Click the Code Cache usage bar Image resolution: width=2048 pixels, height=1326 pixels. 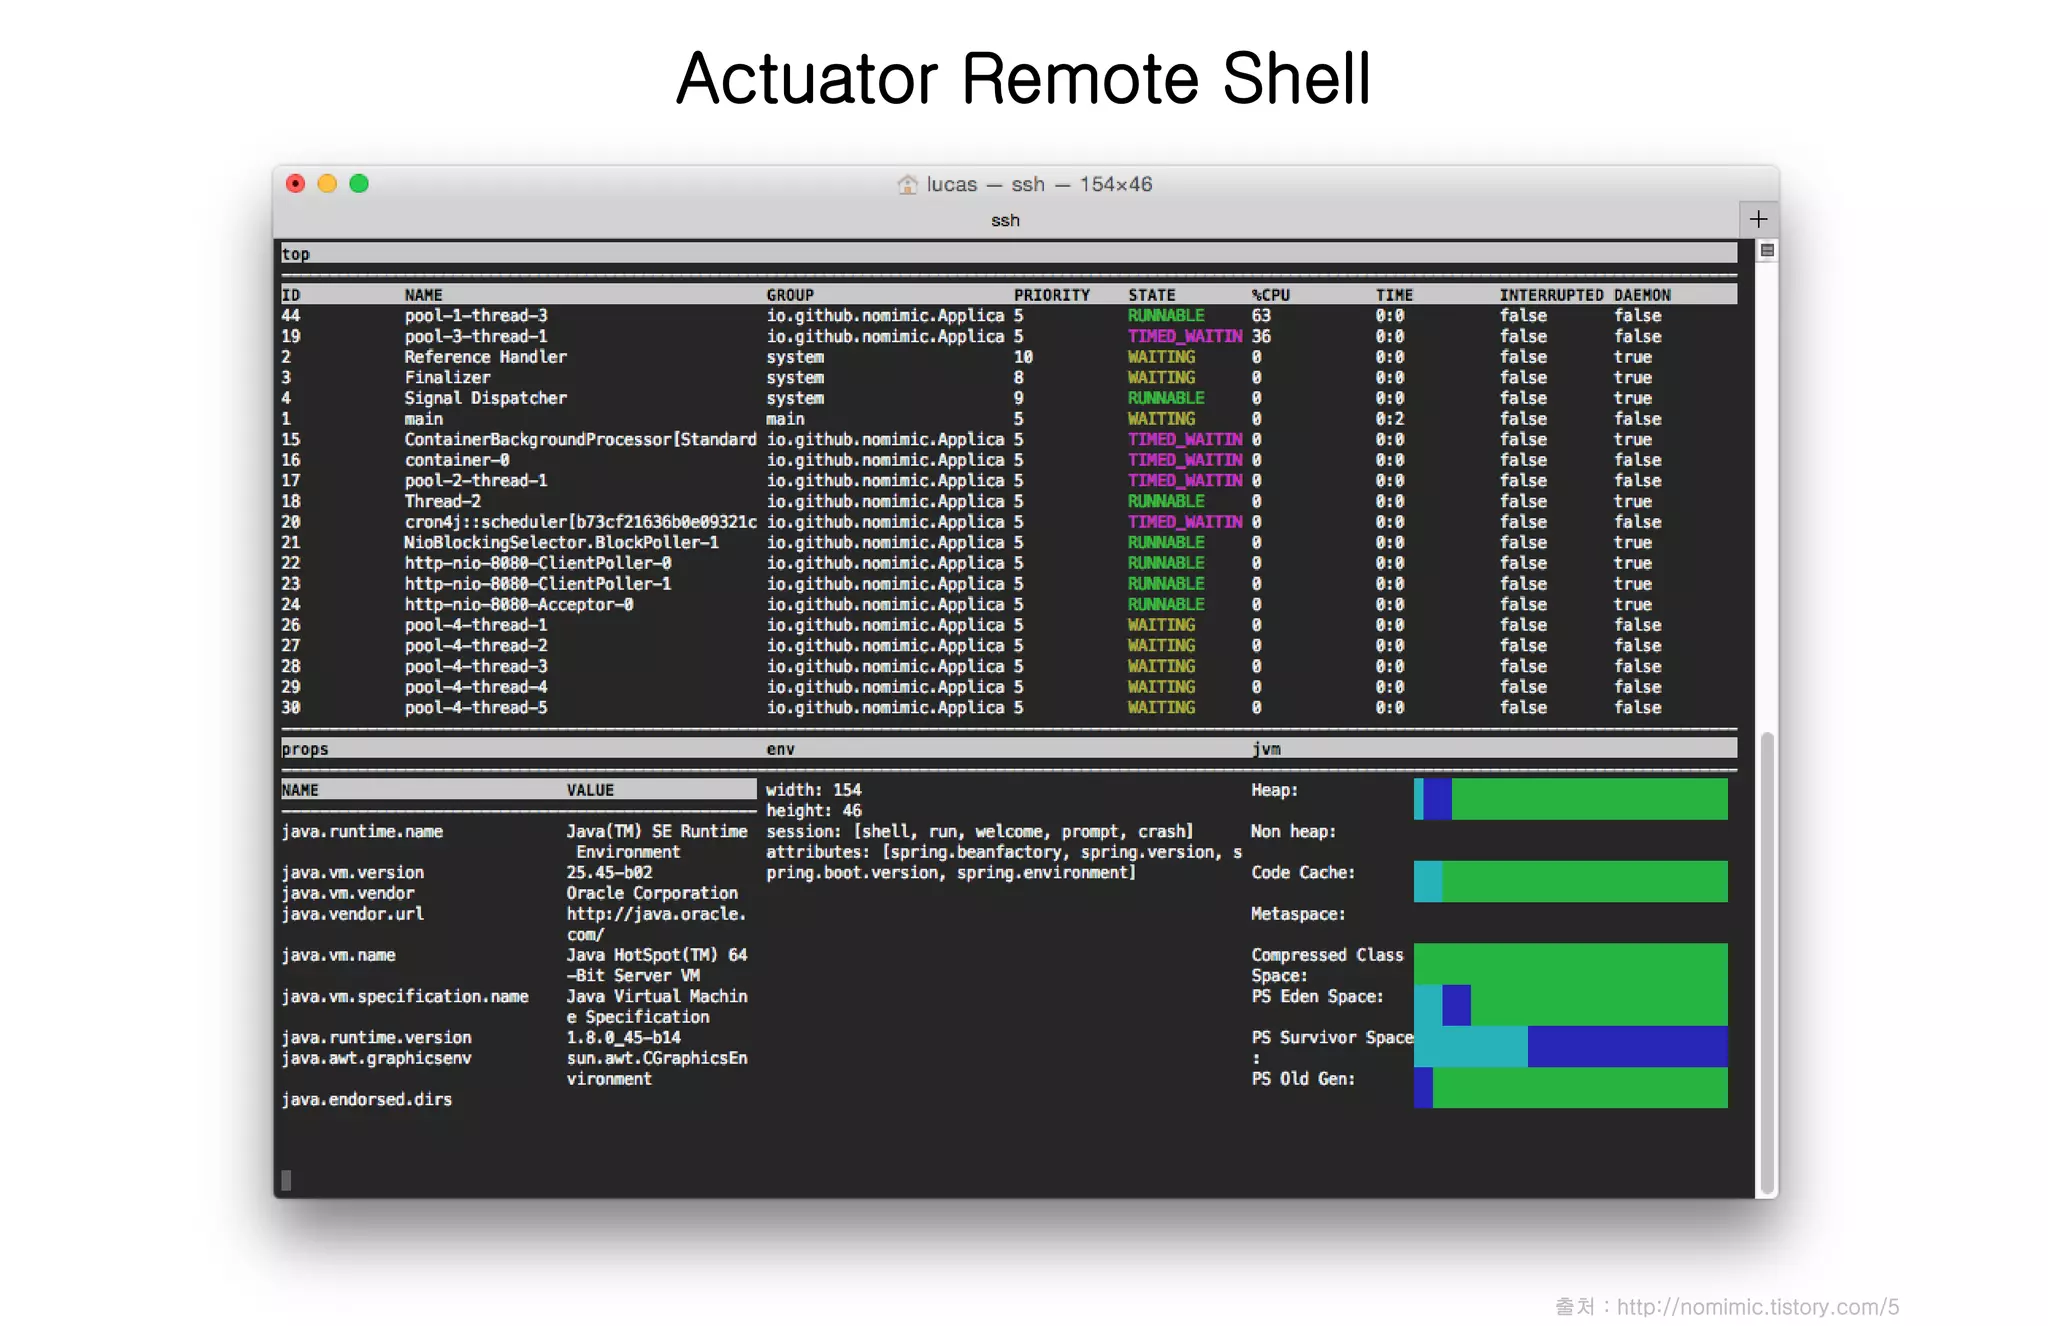(1570, 882)
